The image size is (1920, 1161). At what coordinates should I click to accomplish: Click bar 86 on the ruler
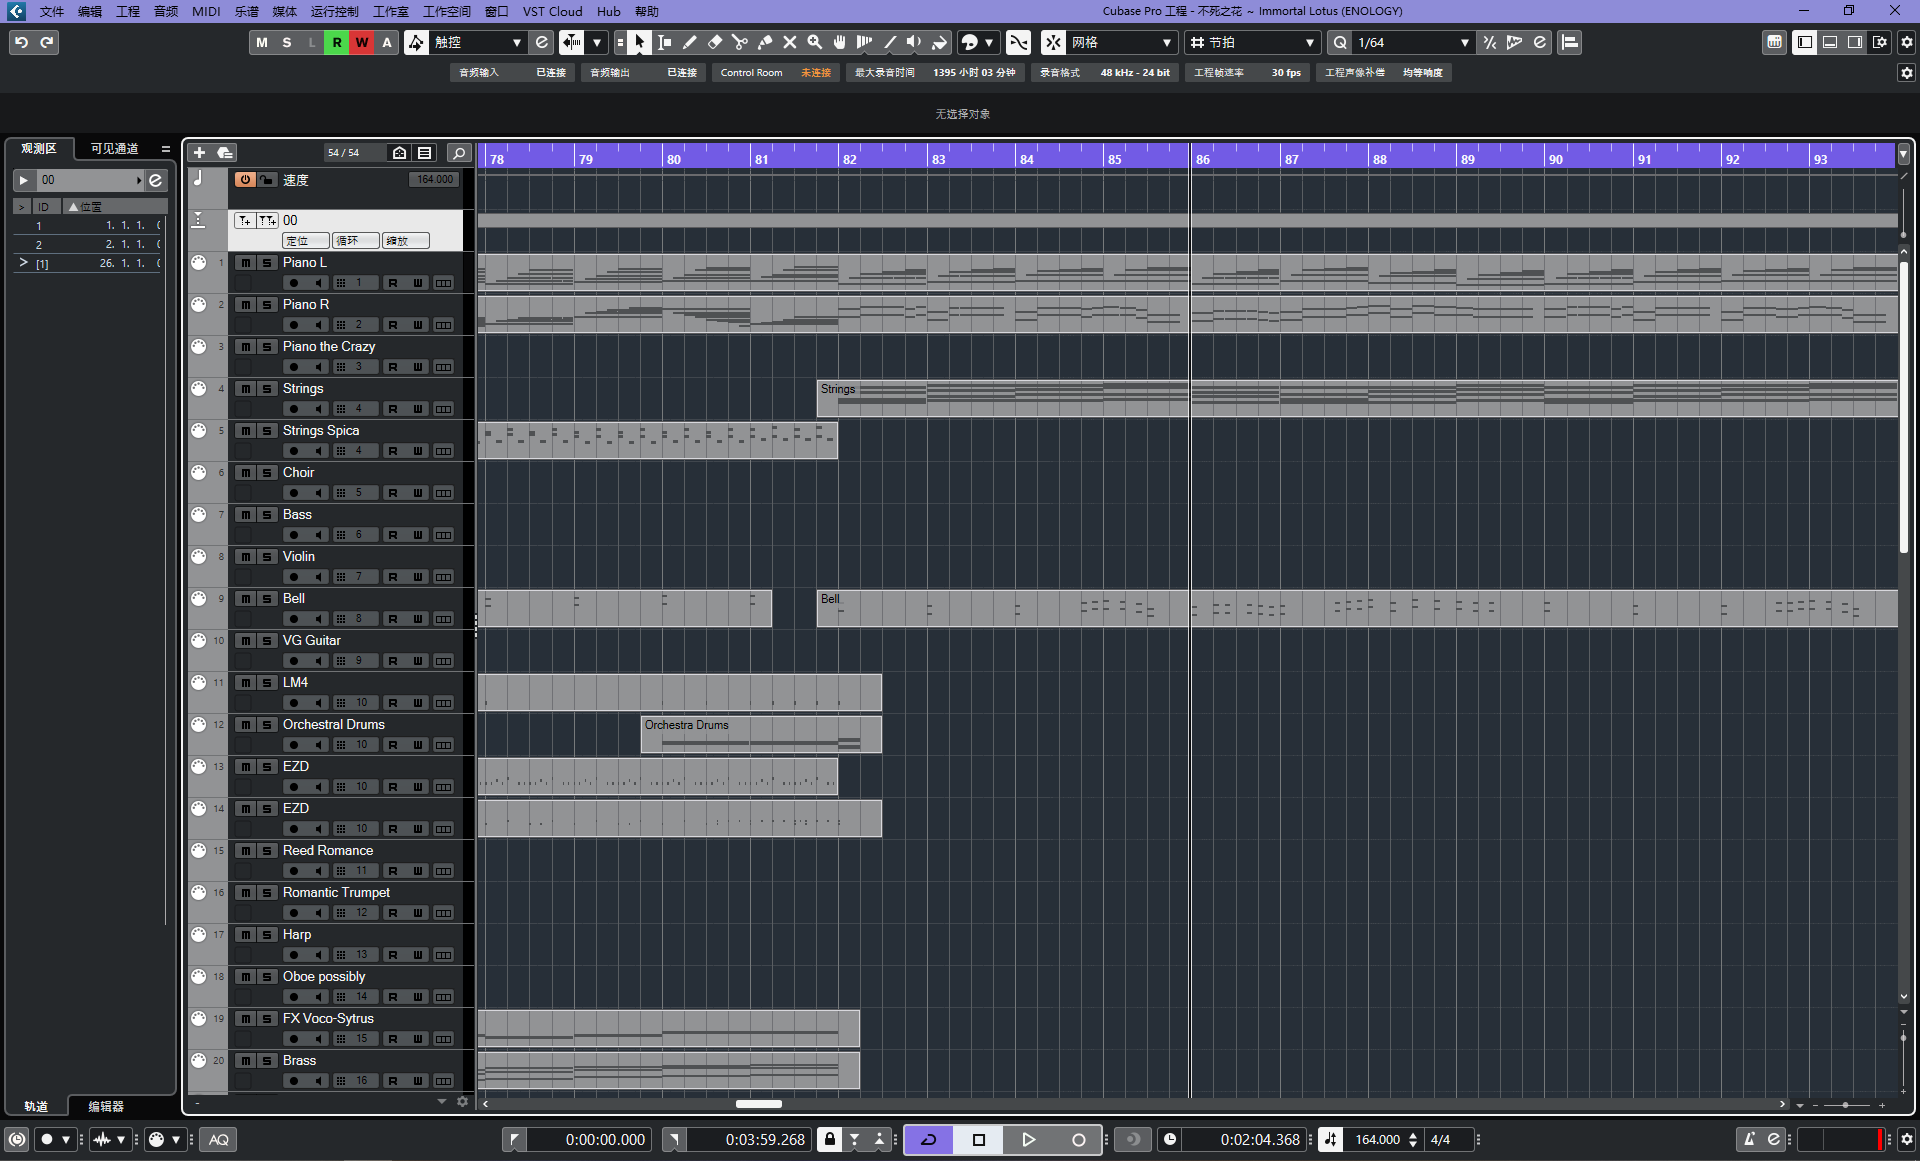[x=1202, y=158]
